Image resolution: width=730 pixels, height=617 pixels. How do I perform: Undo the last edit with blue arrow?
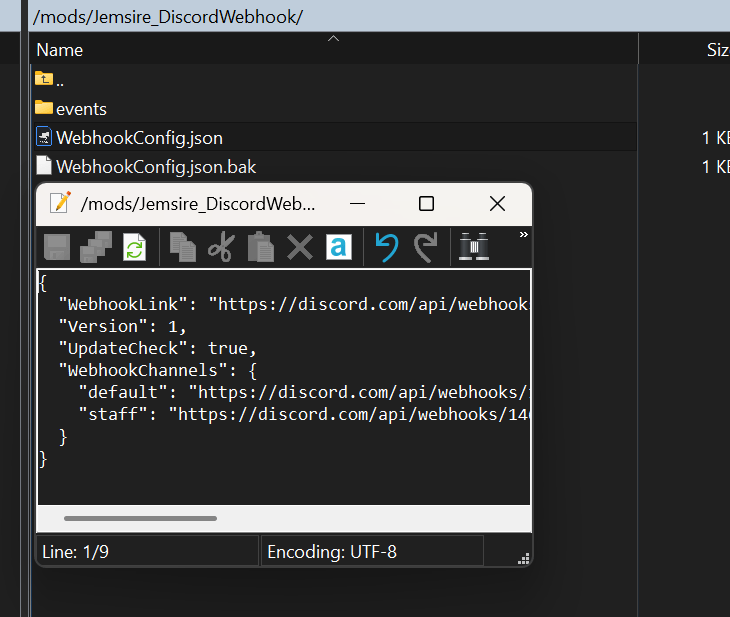[386, 247]
